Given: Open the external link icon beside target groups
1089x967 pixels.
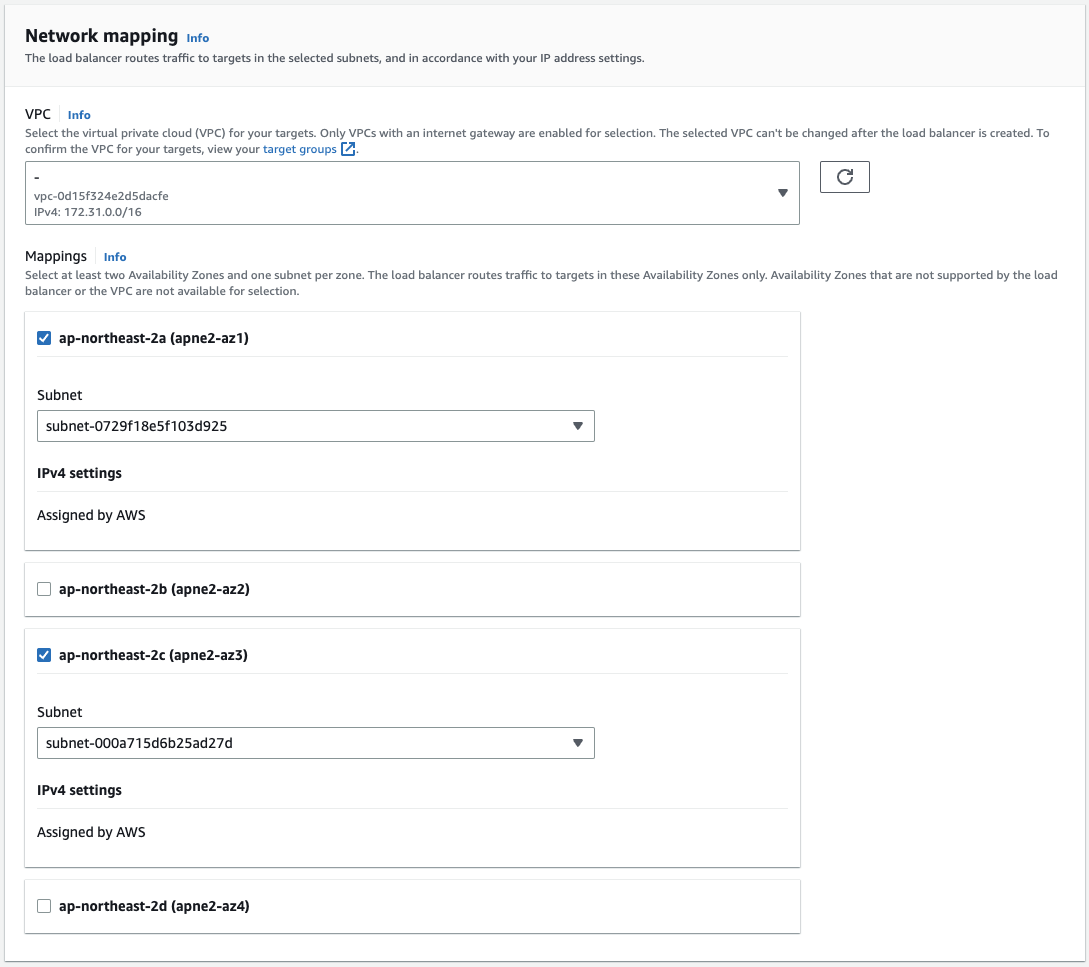Looking at the screenshot, I should 348,149.
